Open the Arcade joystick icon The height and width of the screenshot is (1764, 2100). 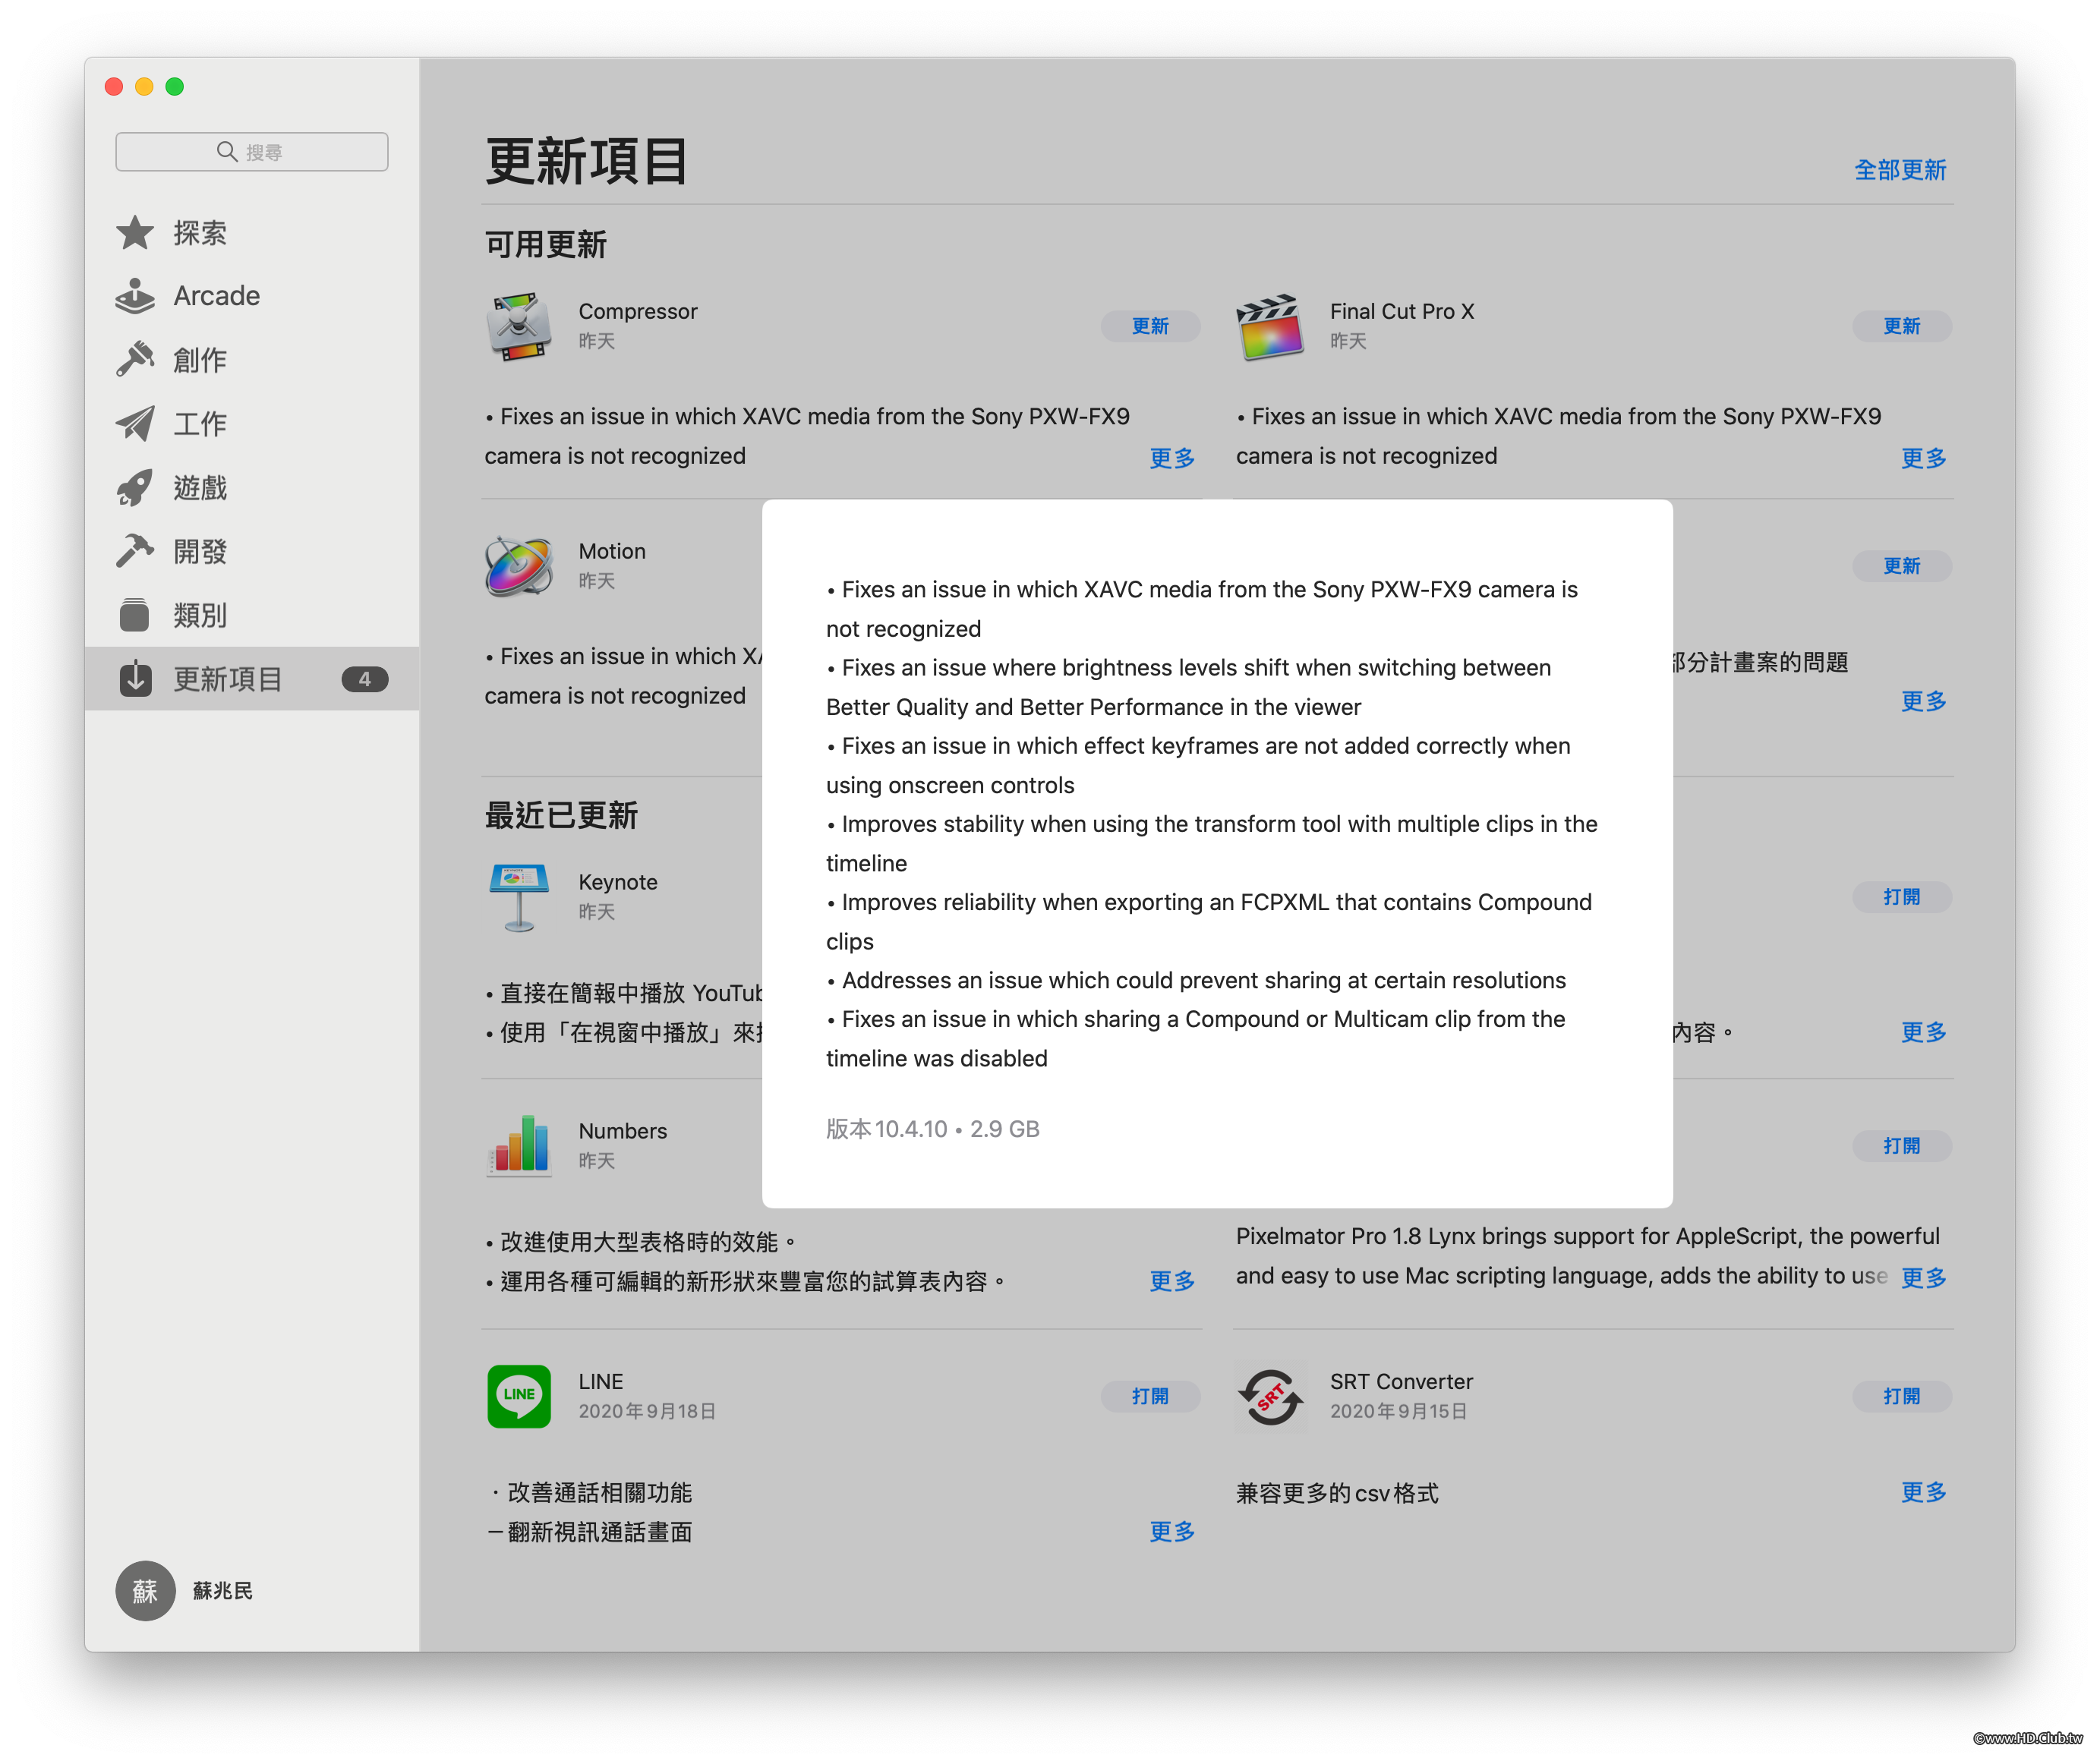(135, 296)
